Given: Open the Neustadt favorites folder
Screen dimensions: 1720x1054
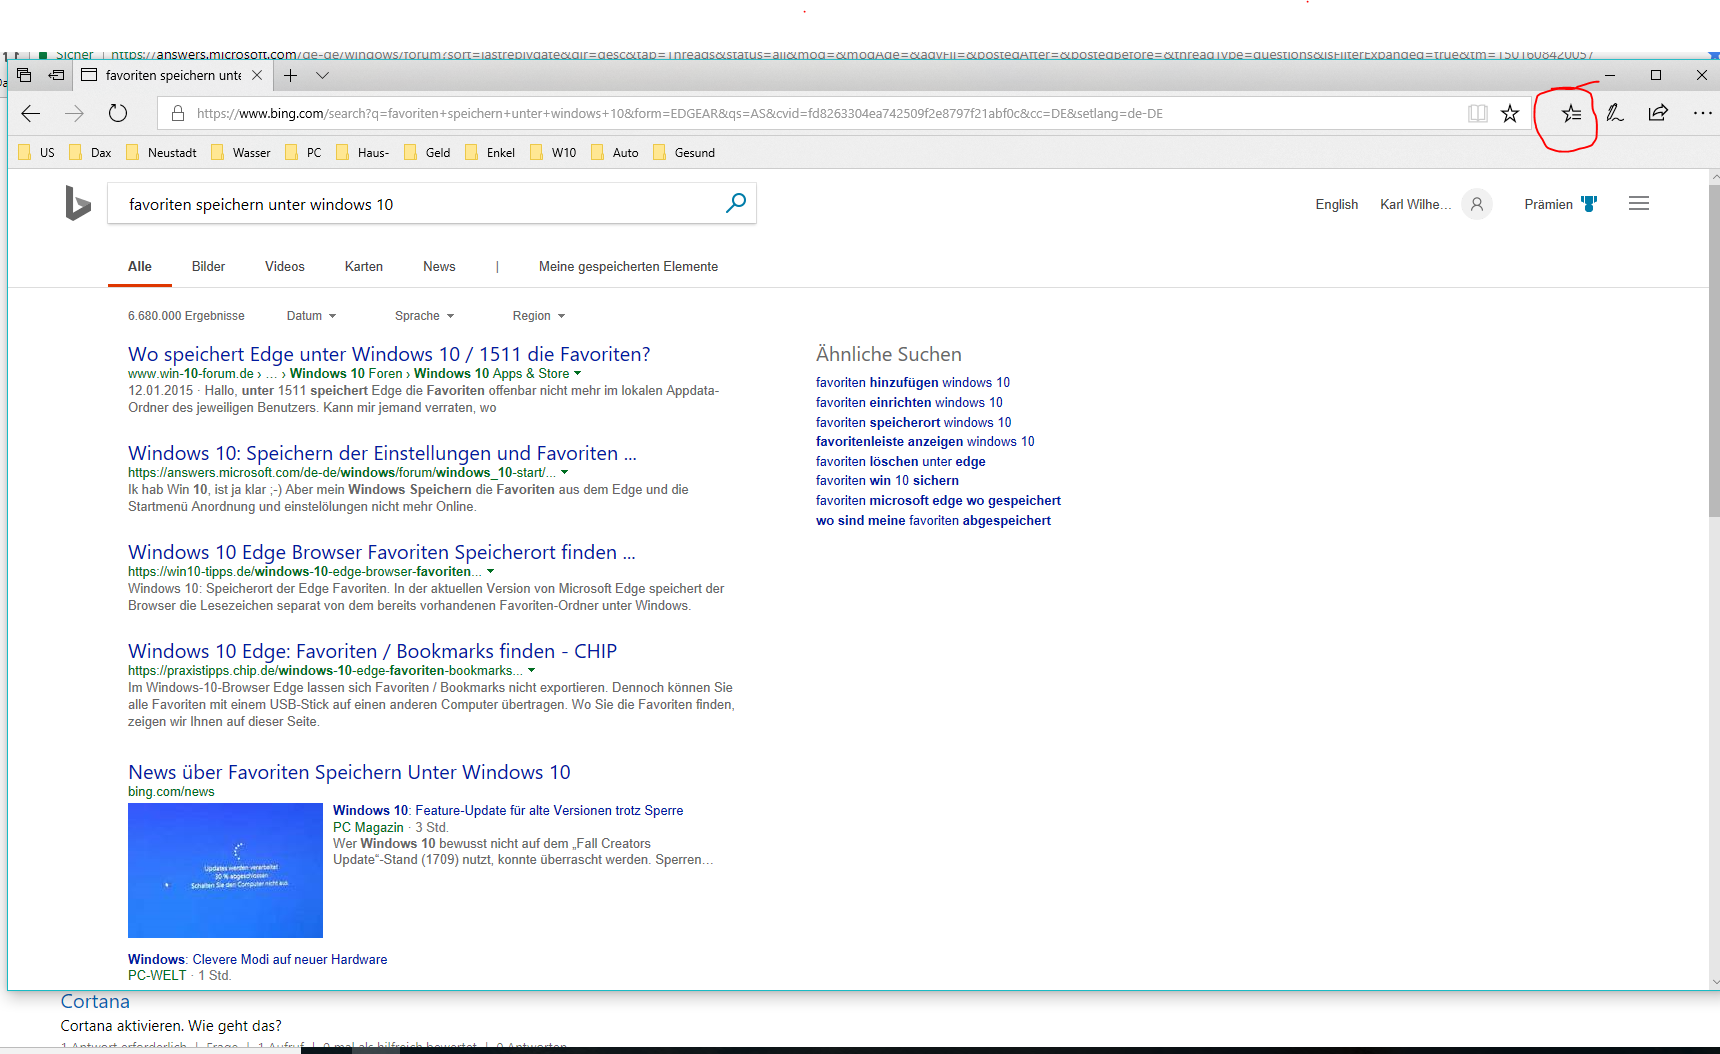Looking at the screenshot, I should coord(161,152).
